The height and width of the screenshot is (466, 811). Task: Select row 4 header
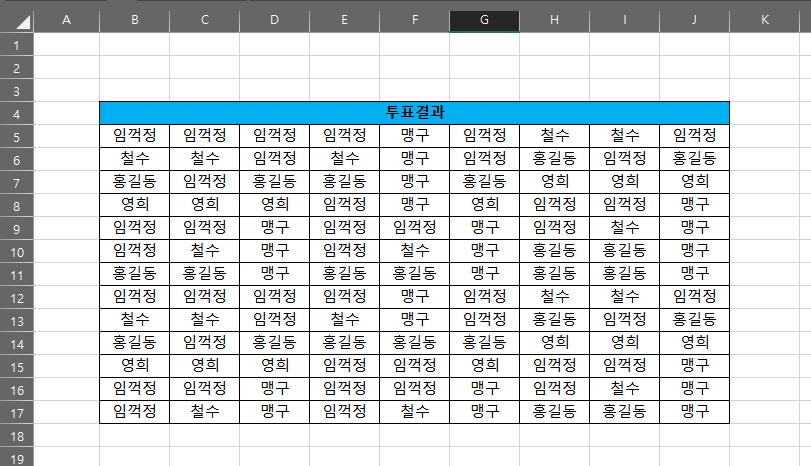coord(17,114)
